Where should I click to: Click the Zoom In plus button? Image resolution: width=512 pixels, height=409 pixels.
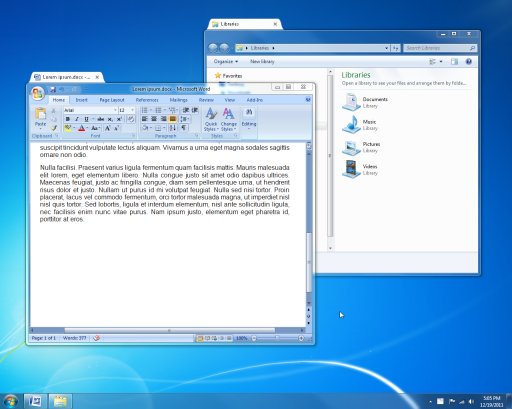pyautogui.click(x=301, y=338)
